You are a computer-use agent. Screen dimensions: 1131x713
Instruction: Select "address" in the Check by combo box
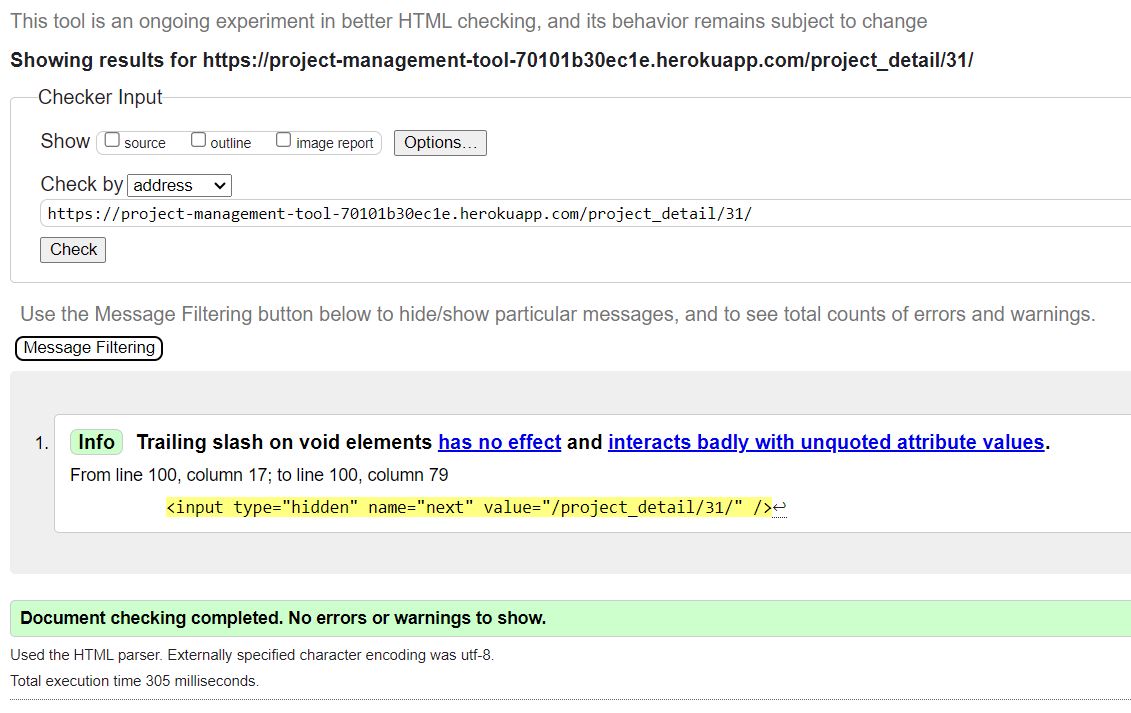coord(179,185)
